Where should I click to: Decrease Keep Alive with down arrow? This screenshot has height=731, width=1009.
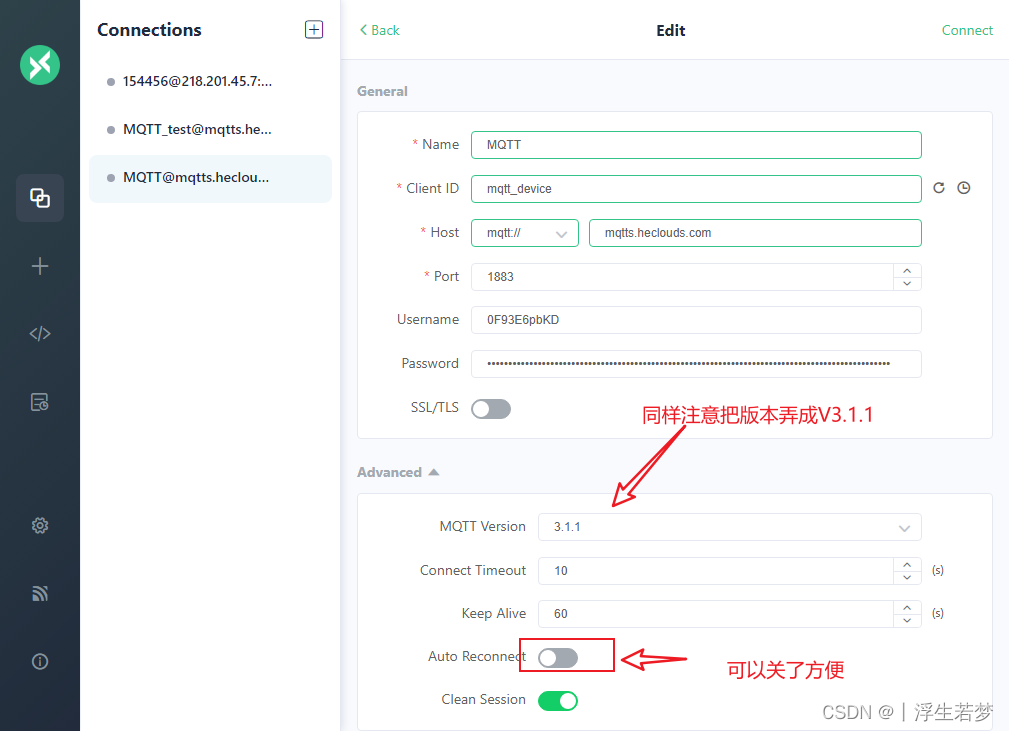point(907,621)
